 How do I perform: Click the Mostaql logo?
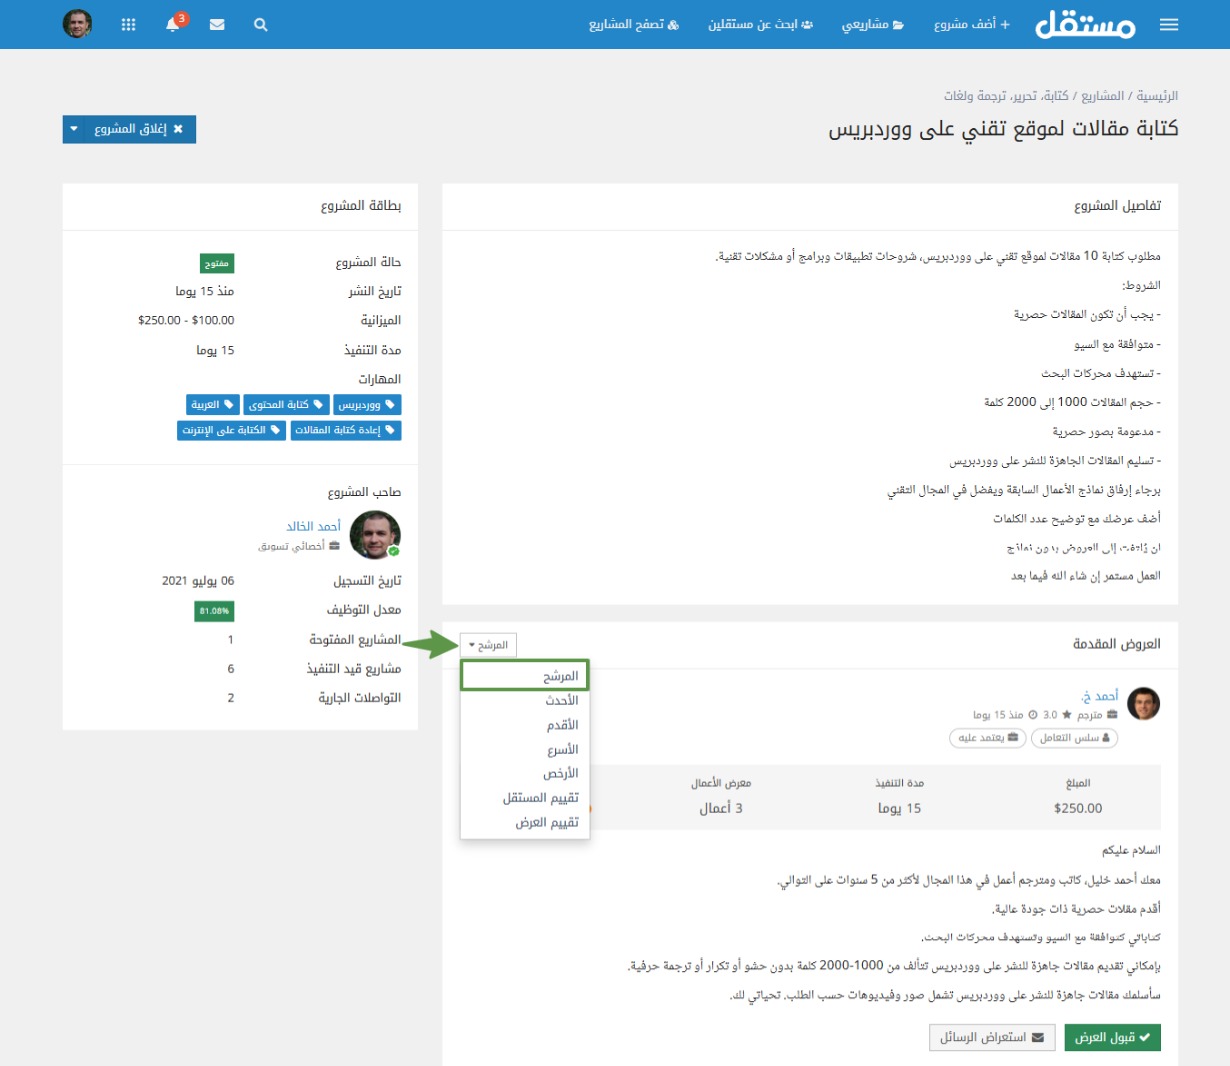tap(1085, 25)
